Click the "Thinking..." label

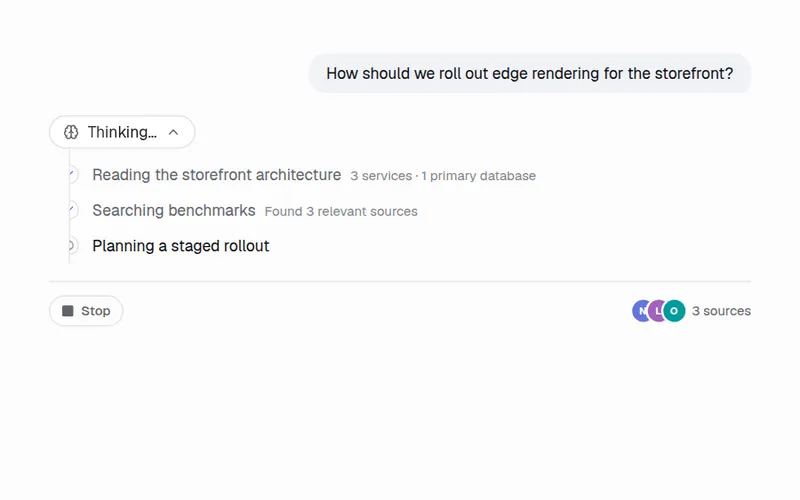coord(122,133)
